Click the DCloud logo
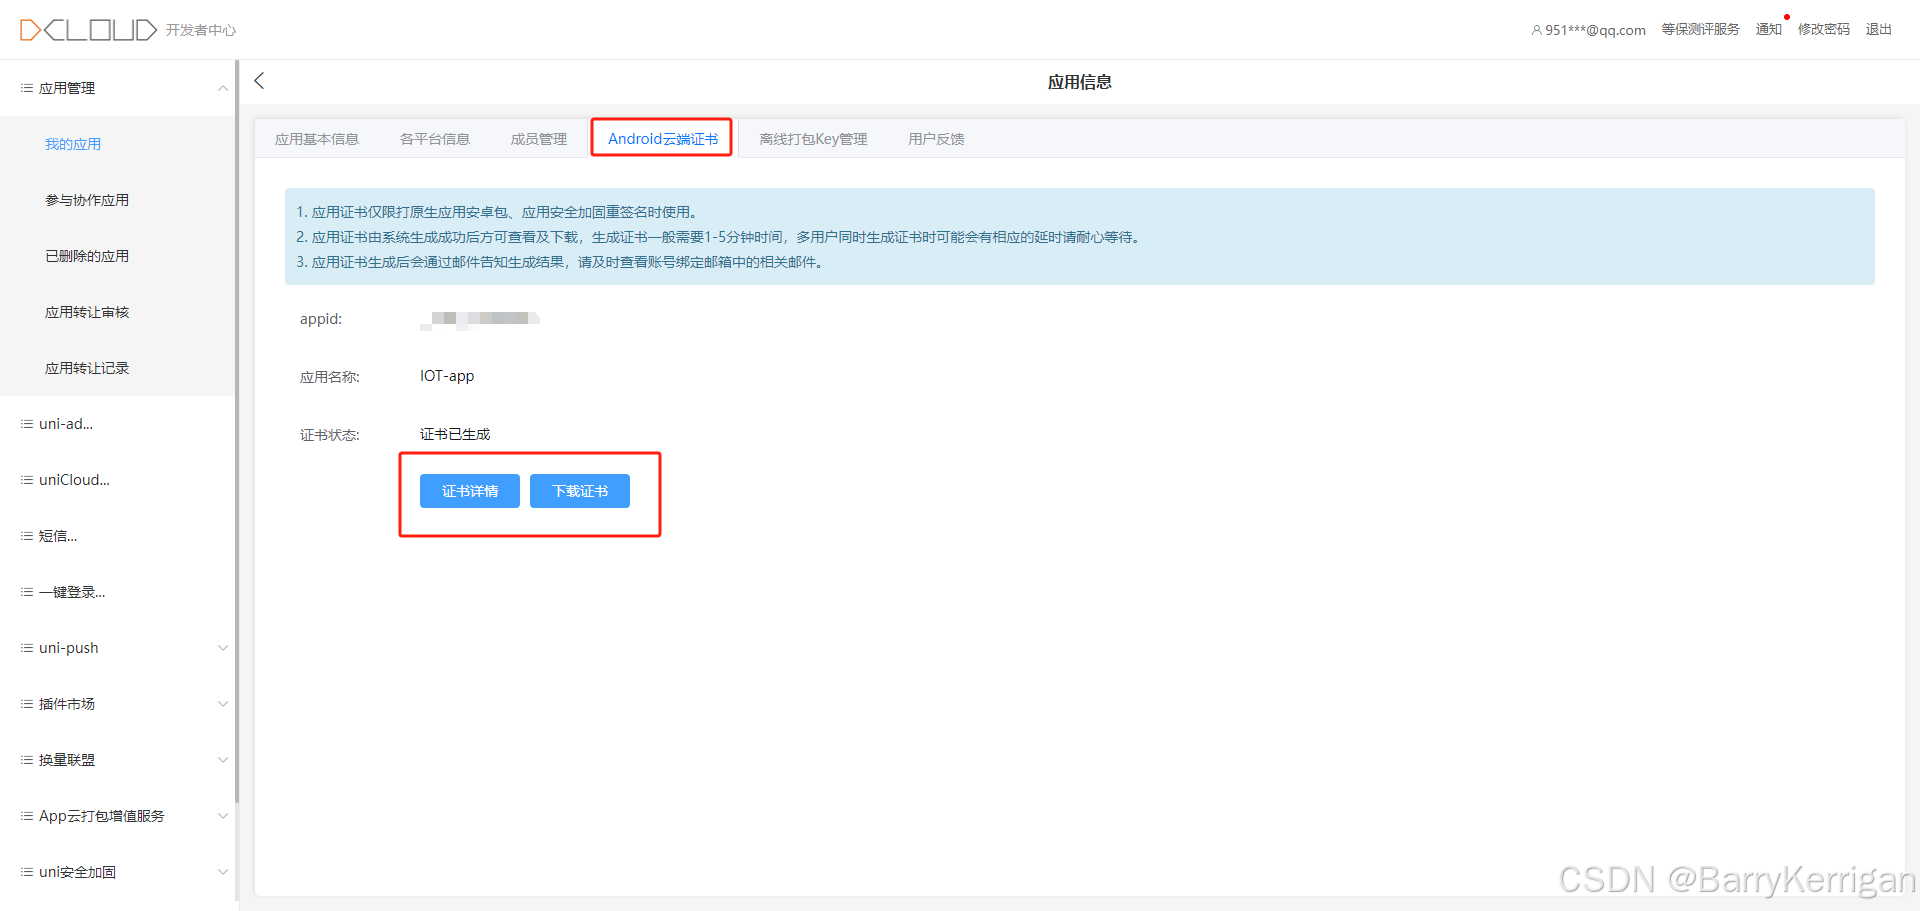The height and width of the screenshot is (911, 1920). coord(88,29)
